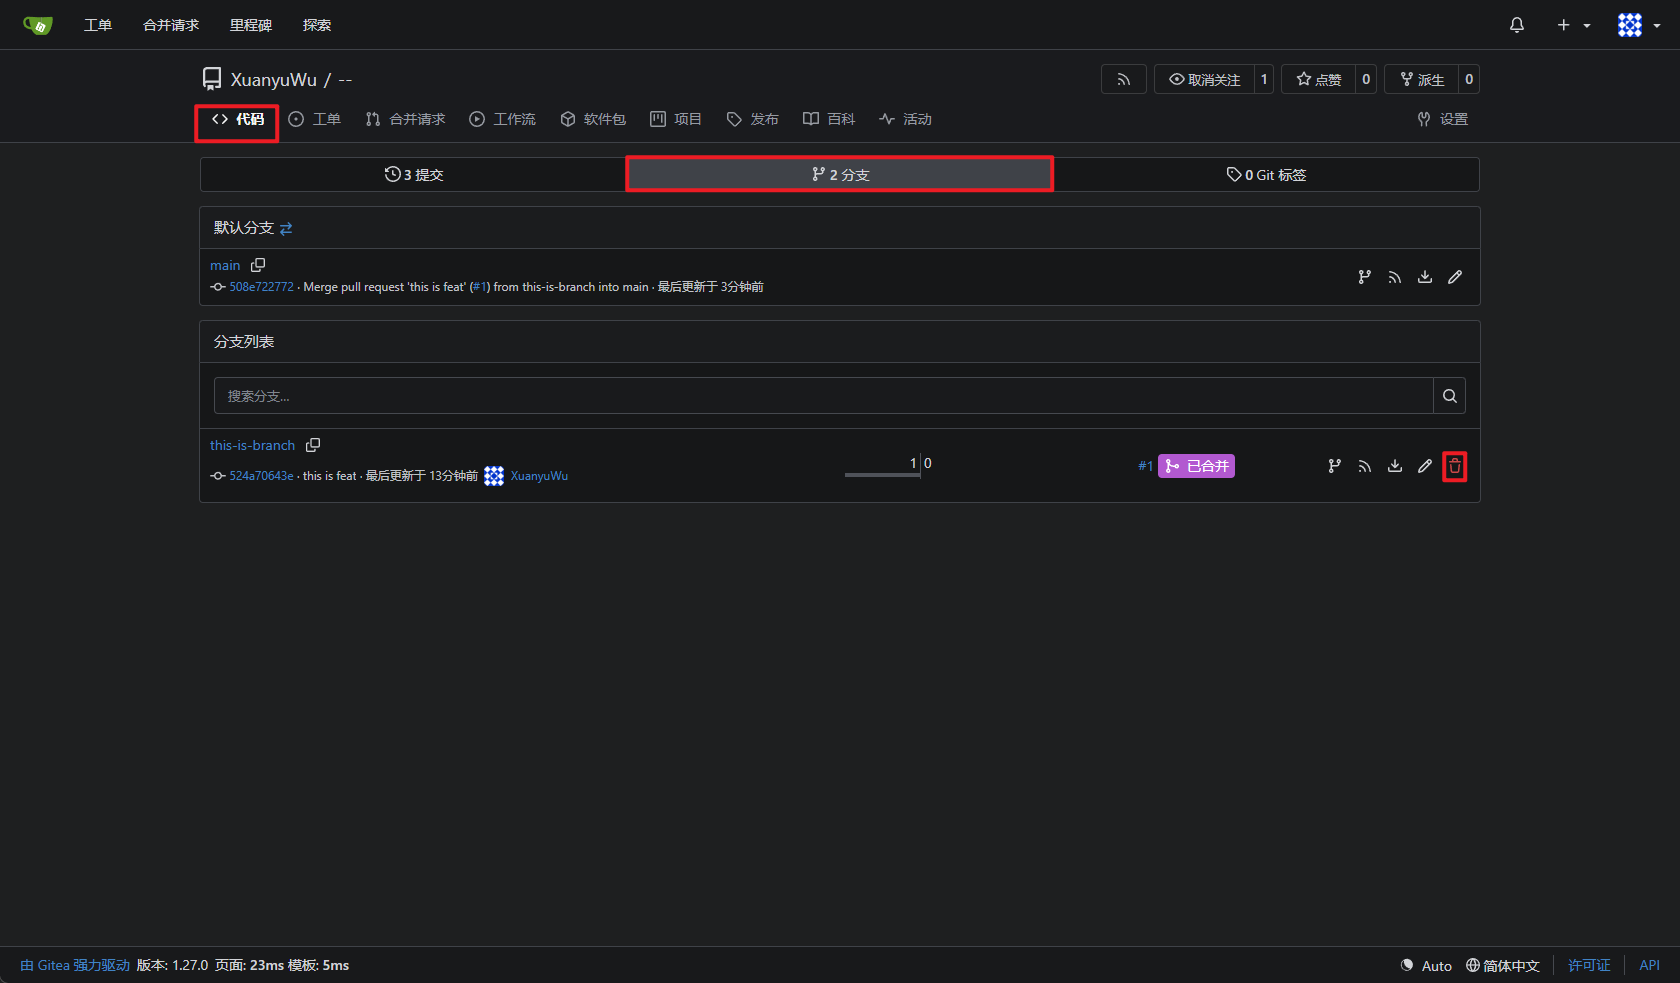Image resolution: width=1680 pixels, height=983 pixels.
Task: Copy the this-is-branch name
Action: 313,445
